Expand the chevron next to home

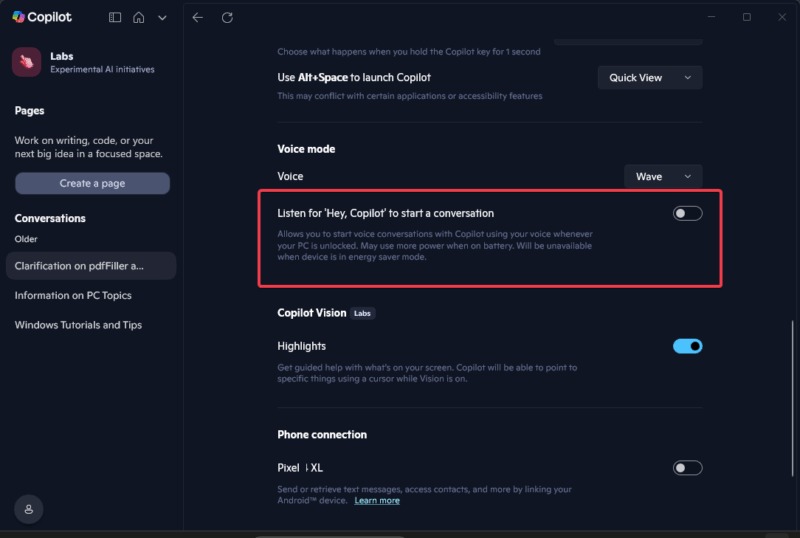point(162,17)
